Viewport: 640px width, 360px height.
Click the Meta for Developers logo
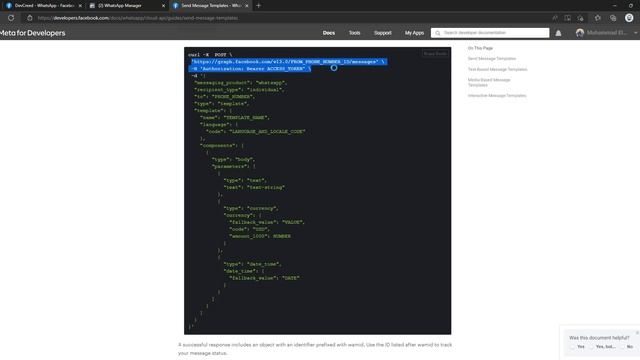pos(33,33)
